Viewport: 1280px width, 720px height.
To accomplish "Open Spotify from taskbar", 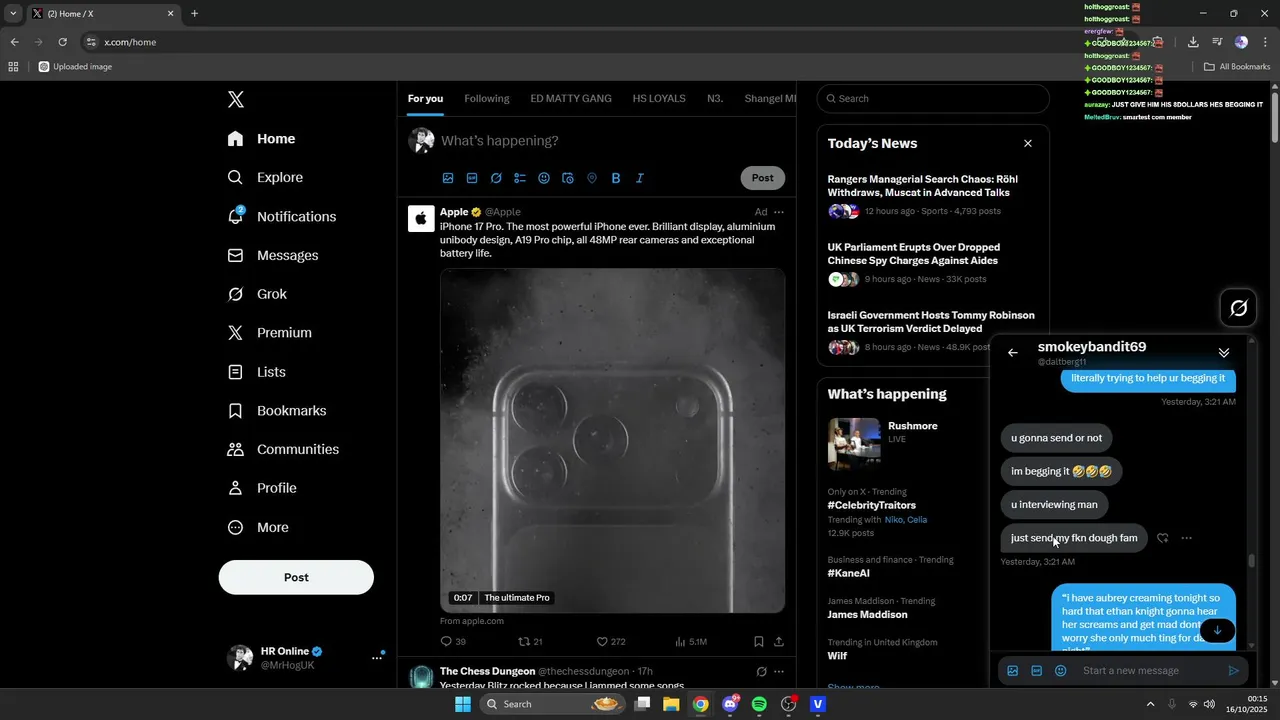I will [759, 704].
